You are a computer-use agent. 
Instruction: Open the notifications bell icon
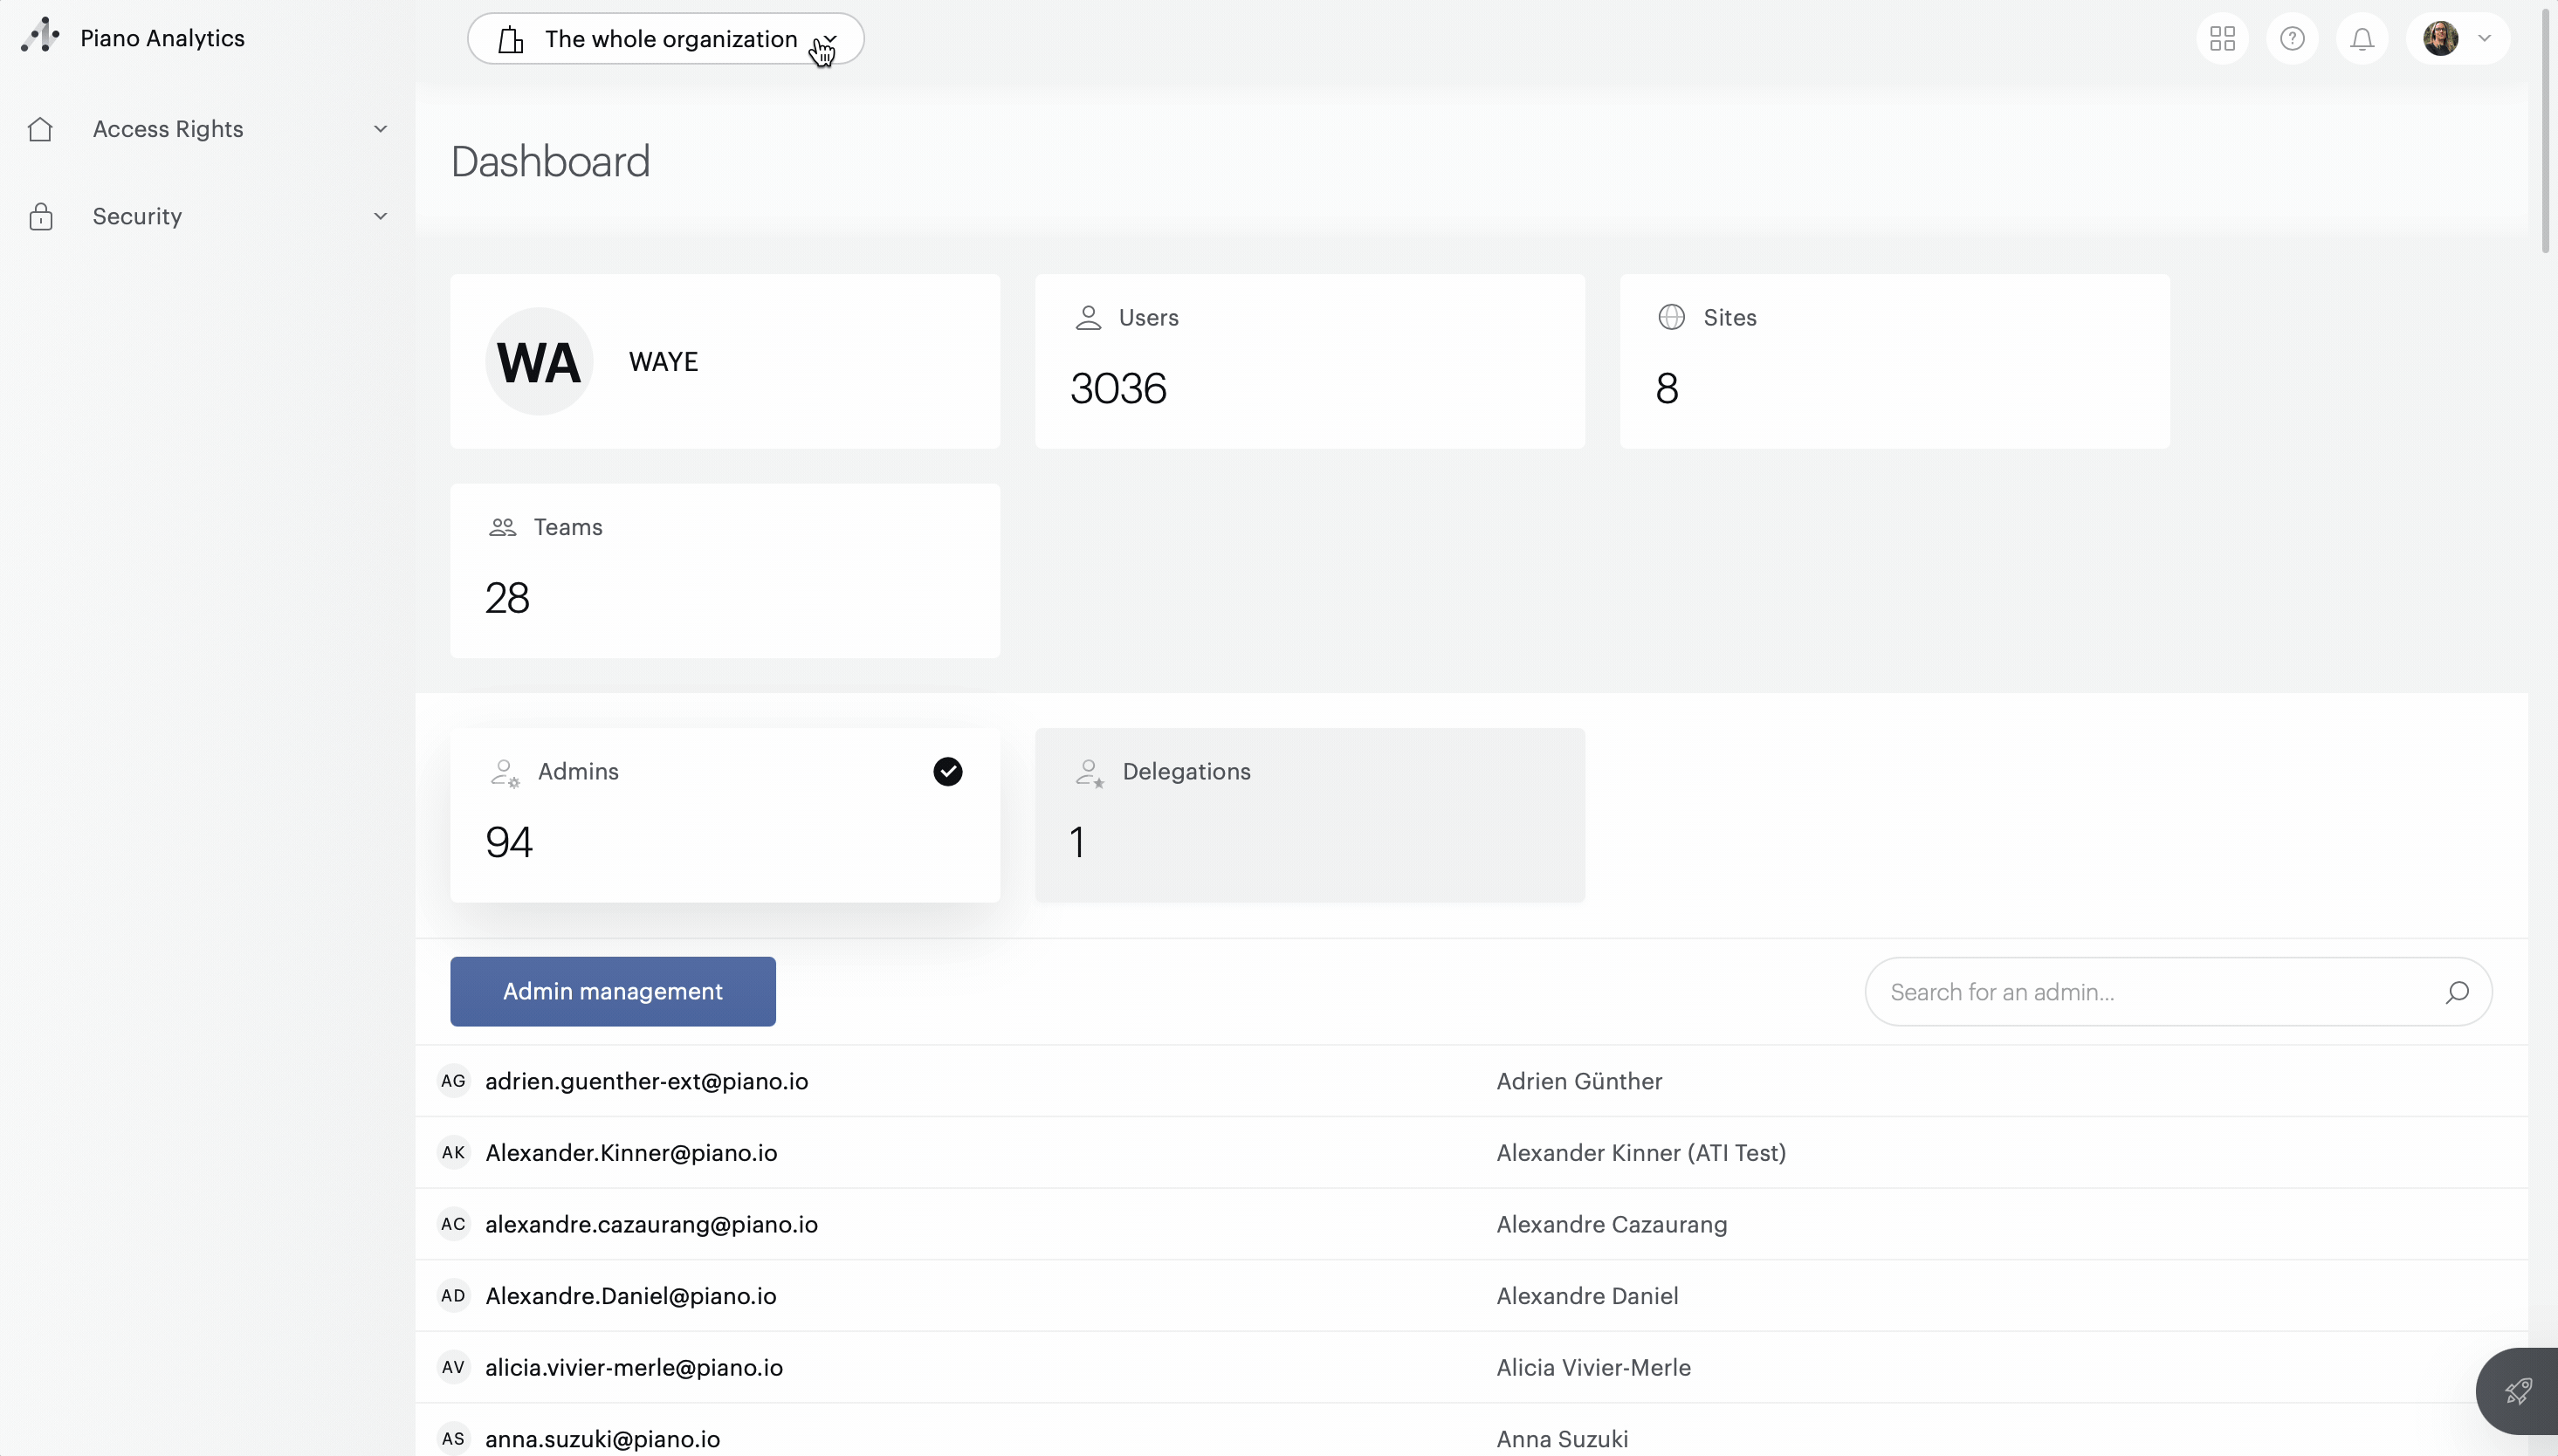pyautogui.click(x=2362, y=39)
